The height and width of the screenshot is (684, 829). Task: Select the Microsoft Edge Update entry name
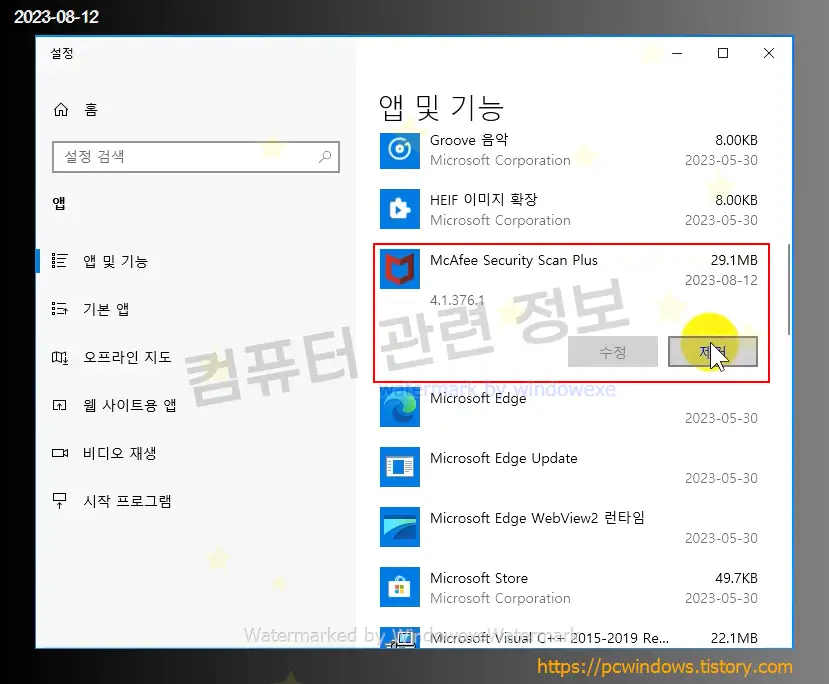click(x=503, y=458)
